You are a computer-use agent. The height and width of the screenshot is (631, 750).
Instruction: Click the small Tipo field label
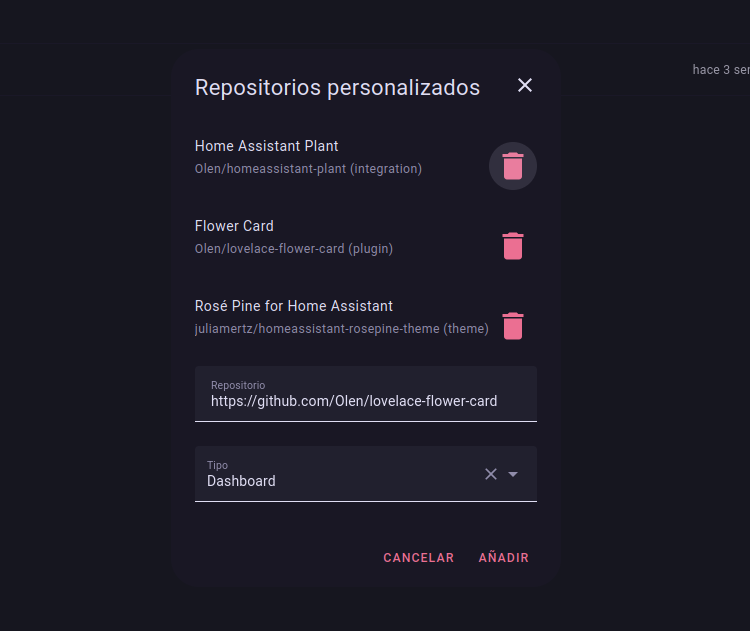(x=217, y=465)
